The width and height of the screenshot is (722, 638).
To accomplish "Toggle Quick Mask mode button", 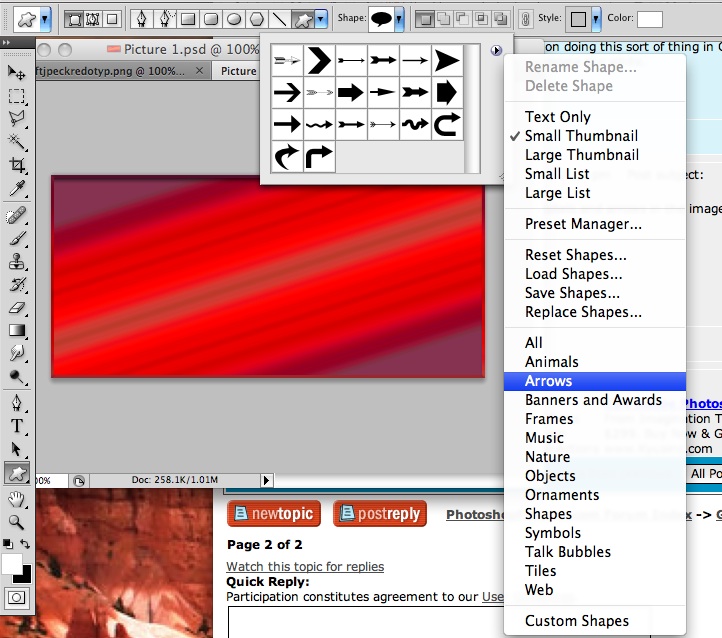I will tap(17, 598).
